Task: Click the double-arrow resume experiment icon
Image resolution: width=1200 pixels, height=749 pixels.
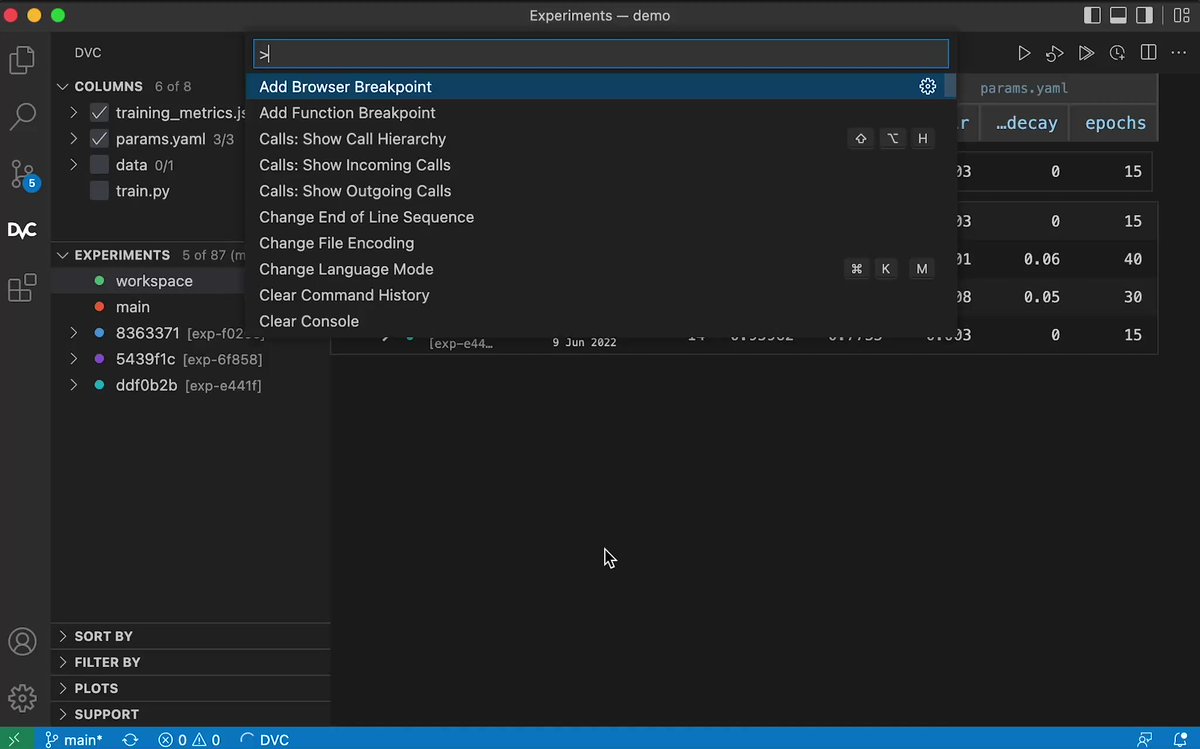Action: click(x=1086, y=52)
